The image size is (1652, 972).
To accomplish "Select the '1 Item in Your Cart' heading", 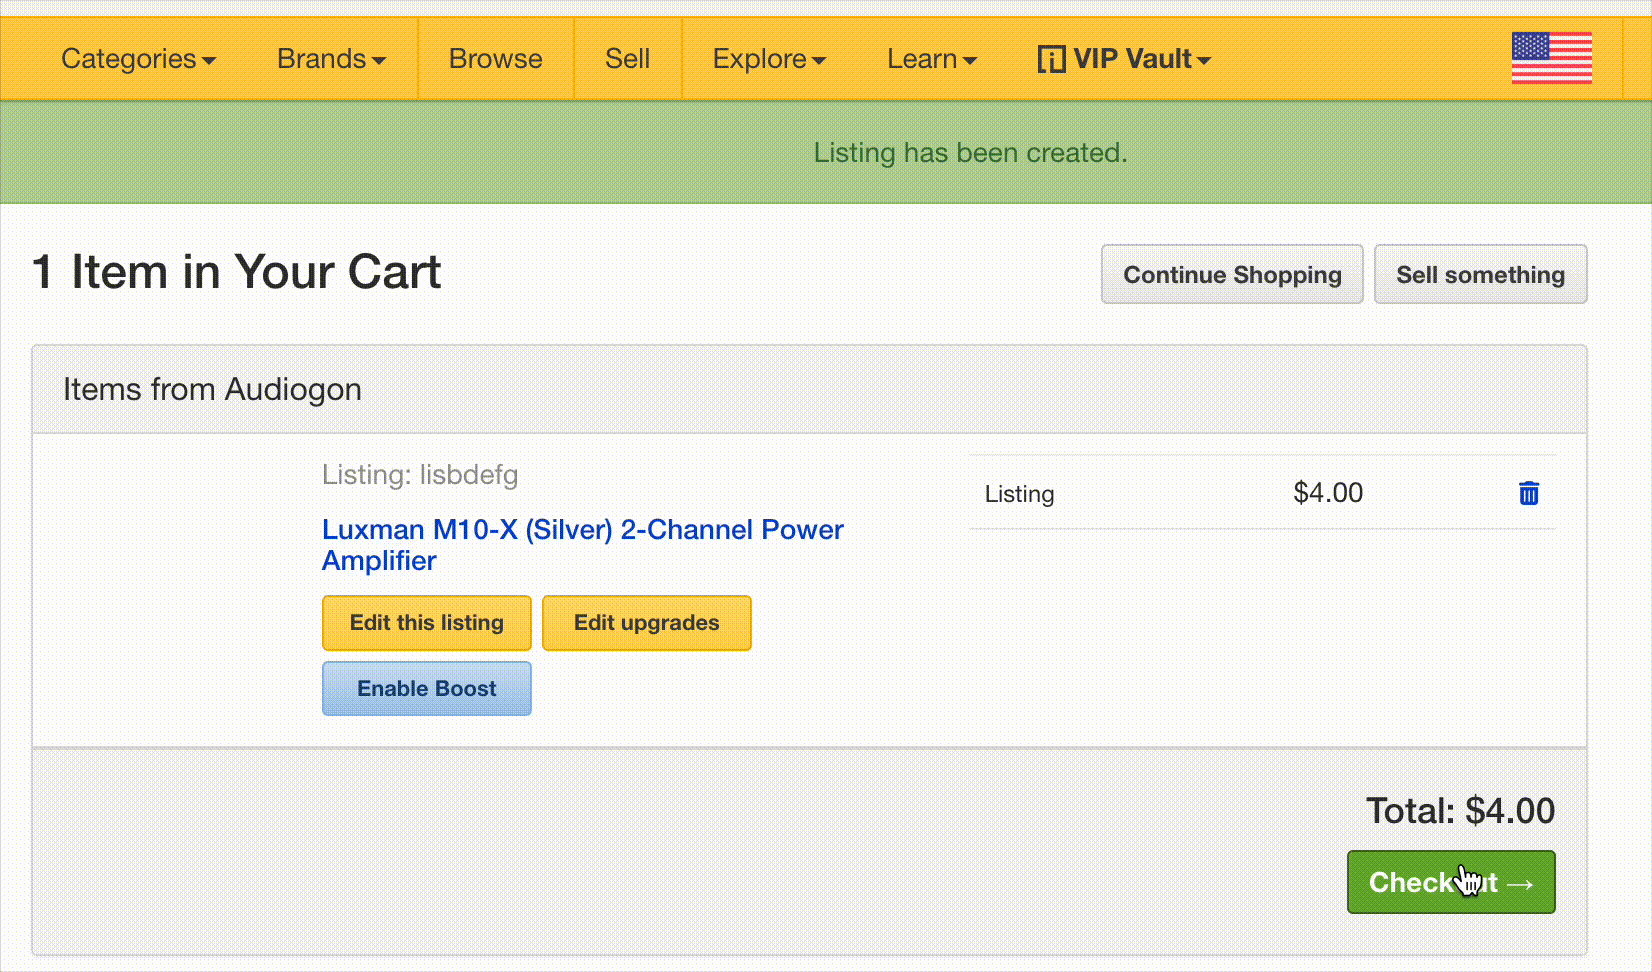I will tap(237, 272).
